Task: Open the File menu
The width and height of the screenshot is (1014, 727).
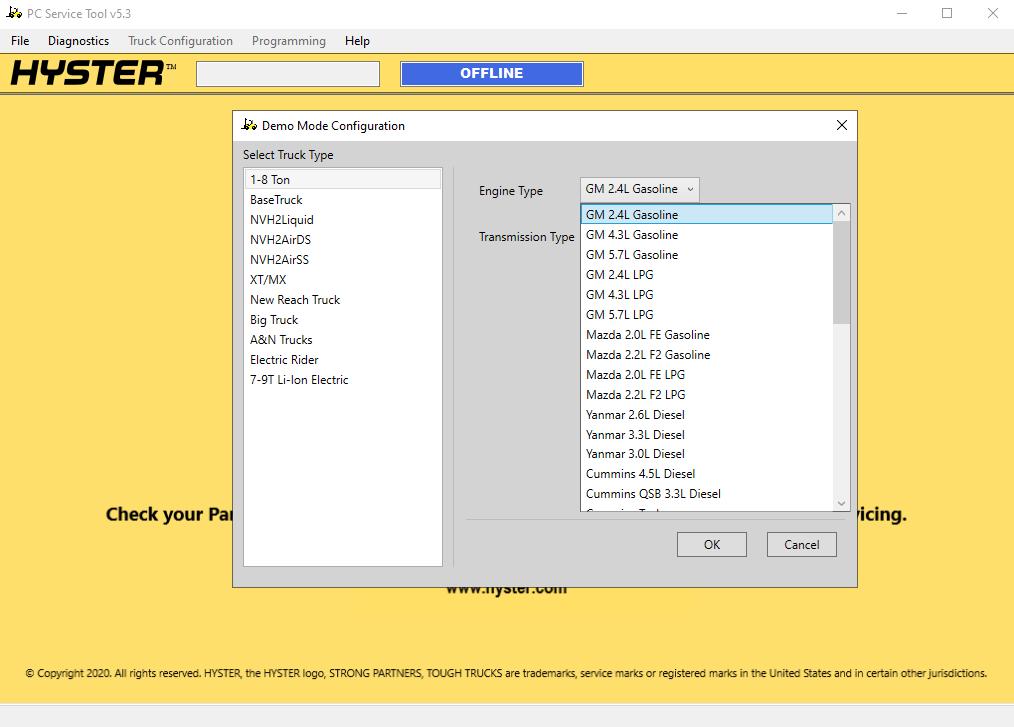Action: (20, 41)
